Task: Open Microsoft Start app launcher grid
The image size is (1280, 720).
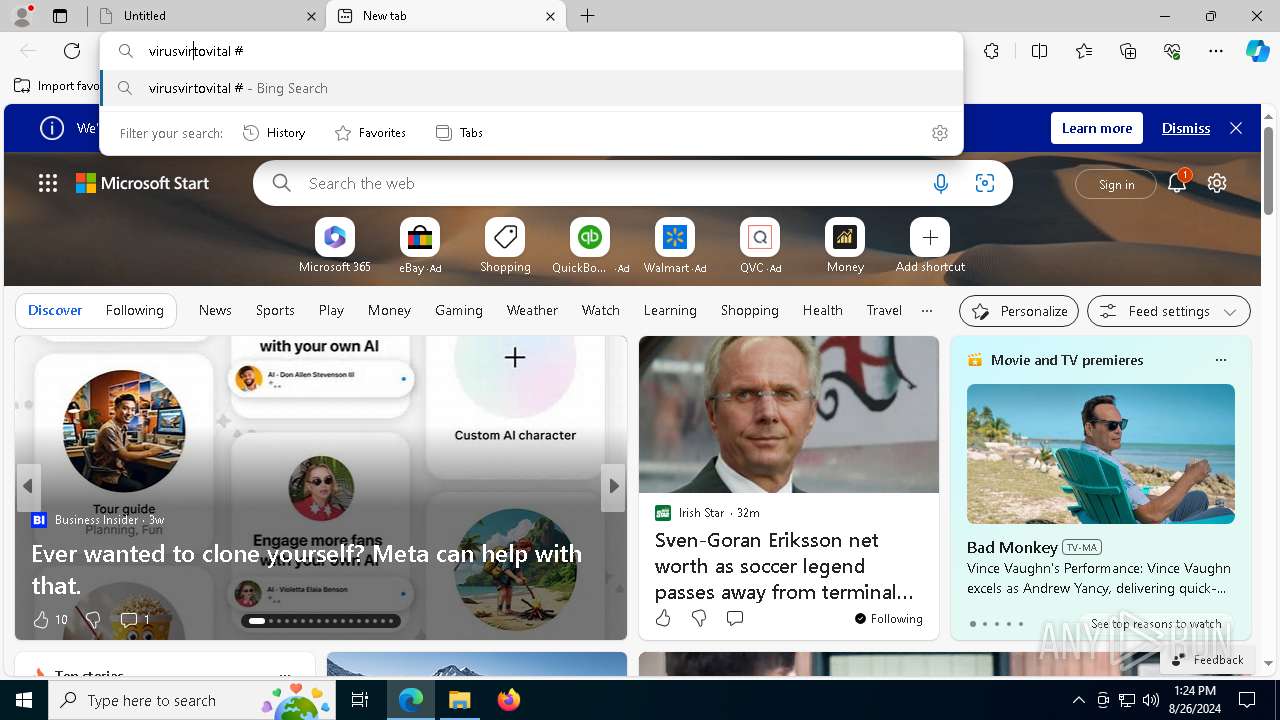Action: pyautogui.click(x=48, y=183)
